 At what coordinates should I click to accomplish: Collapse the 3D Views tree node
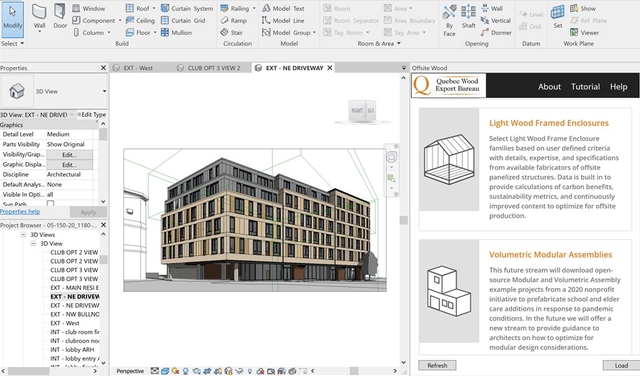tap(23, 235)
